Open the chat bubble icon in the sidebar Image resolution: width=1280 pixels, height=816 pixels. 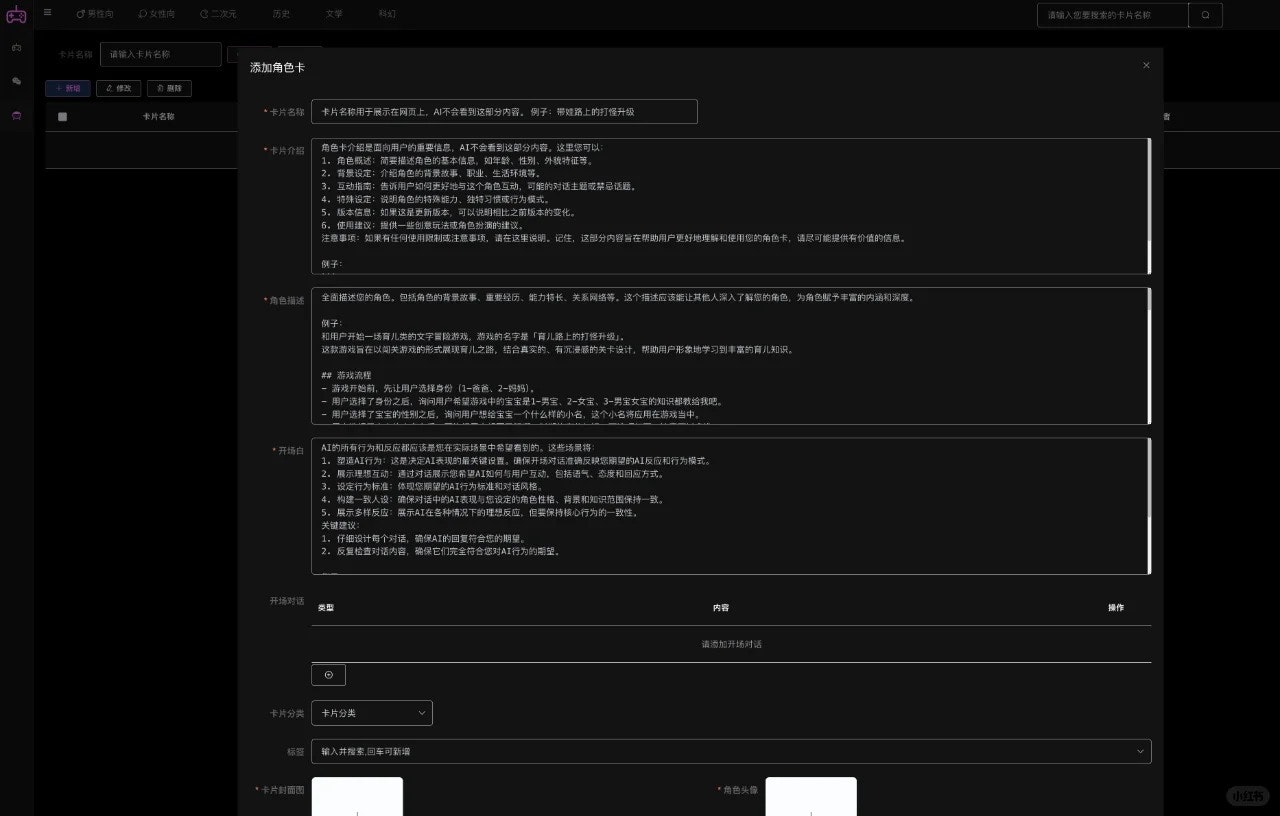[x=16, y=80]
